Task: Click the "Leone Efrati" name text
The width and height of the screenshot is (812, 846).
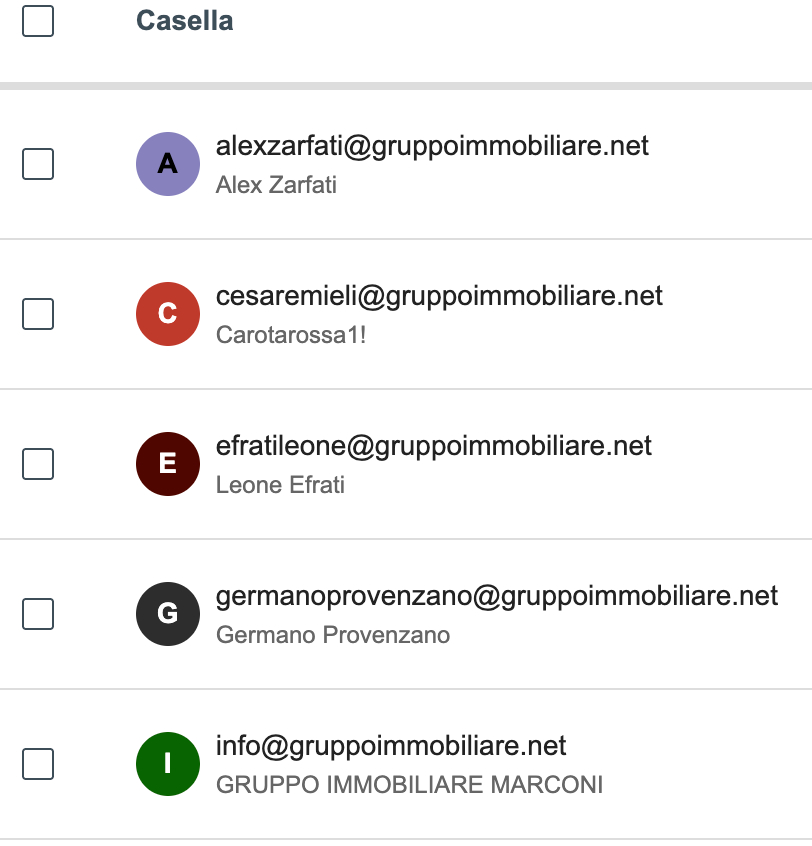Action: pyautogui.click(x=280, y=485)
